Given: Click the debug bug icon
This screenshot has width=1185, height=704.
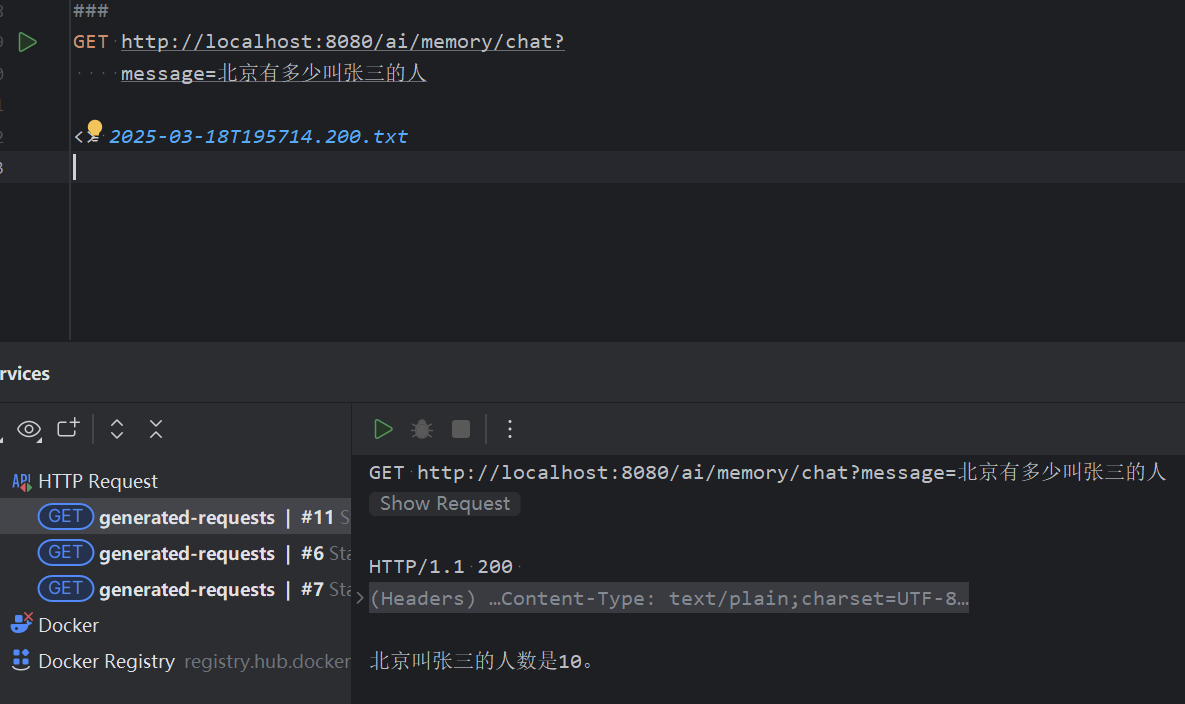Looking at the screenshot, I should [x=422, y=429].
